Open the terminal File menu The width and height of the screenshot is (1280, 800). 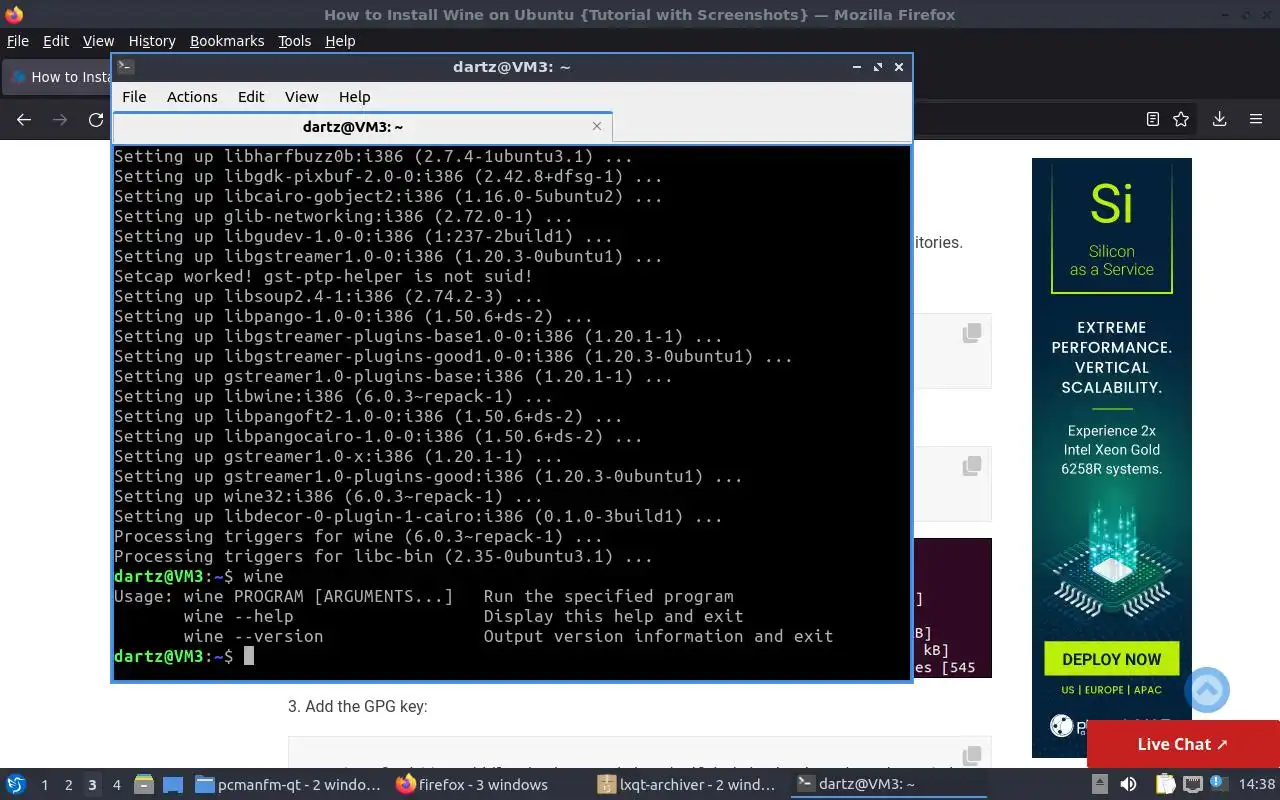click(134, 97)
